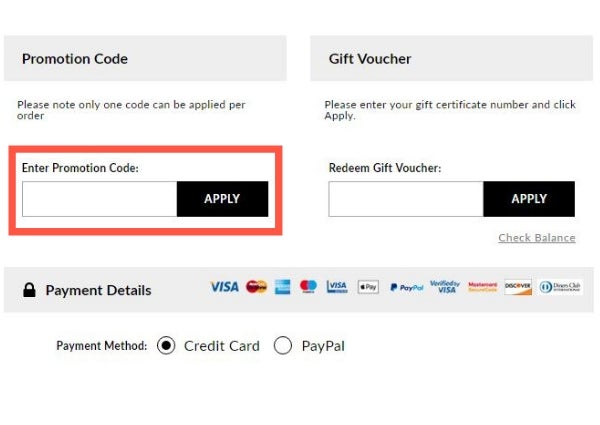
Task: Click the Verified by Visa logo
Action: 445,287
